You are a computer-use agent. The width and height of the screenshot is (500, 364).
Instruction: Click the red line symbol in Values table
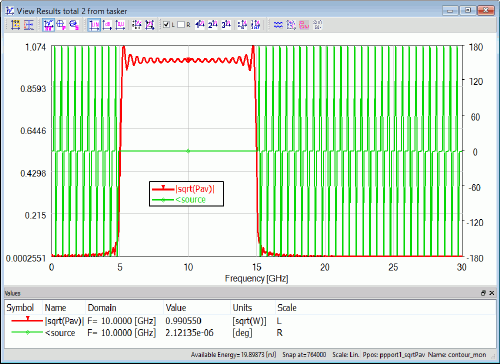point(27,320)
